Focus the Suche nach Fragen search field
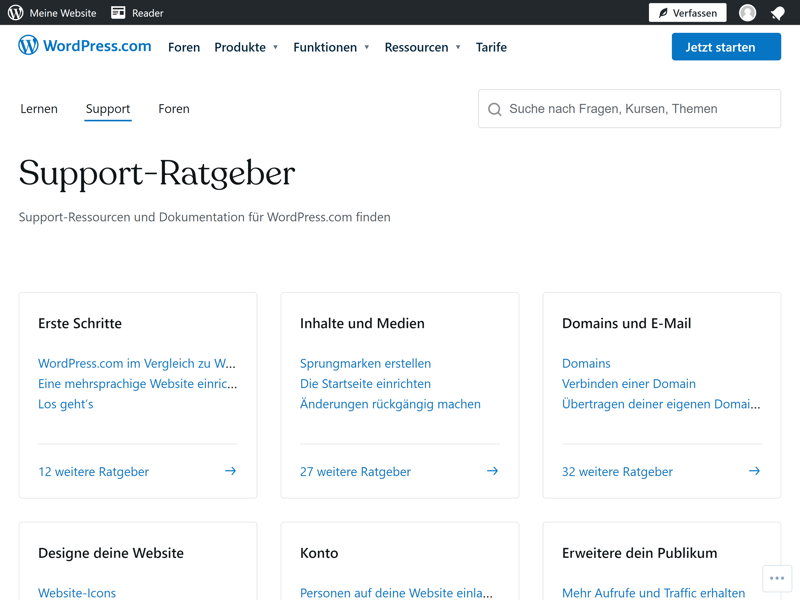Screen dimensions: 800x600 [640, 109]
